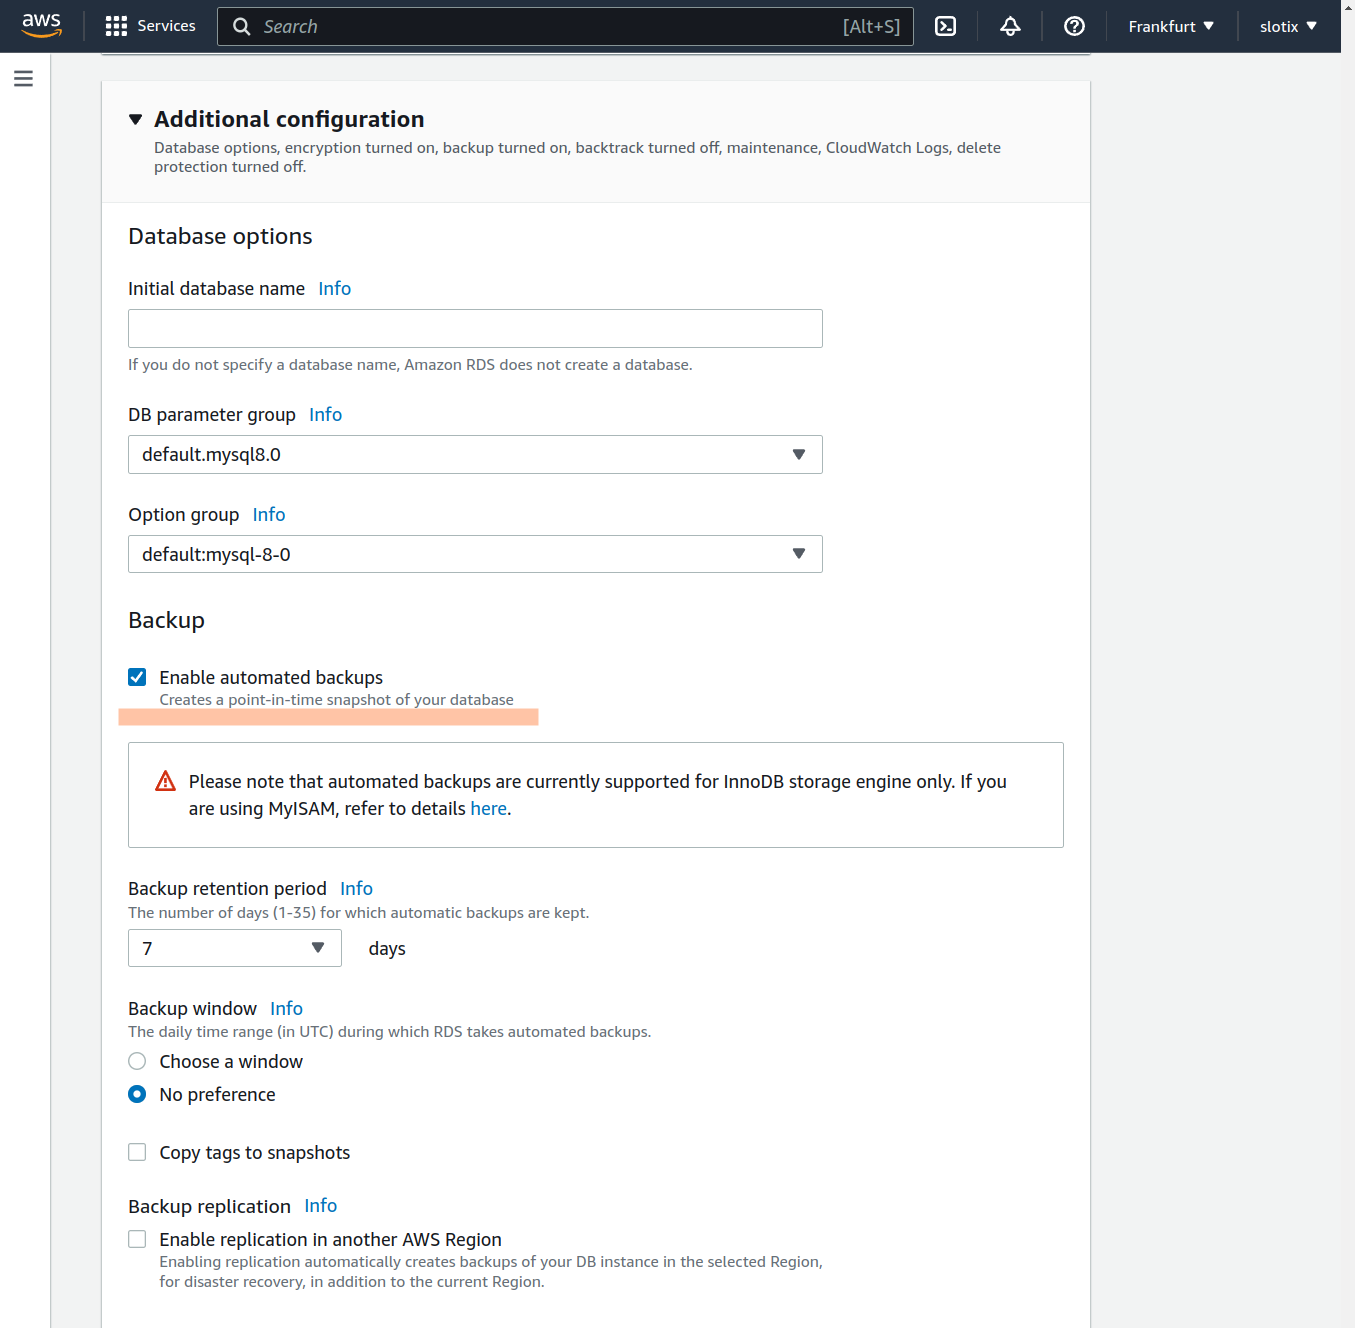This screenshot has height=1328, width=1355.
Task: Open Info for DB parameter group
Action: (x=325, y=414)
